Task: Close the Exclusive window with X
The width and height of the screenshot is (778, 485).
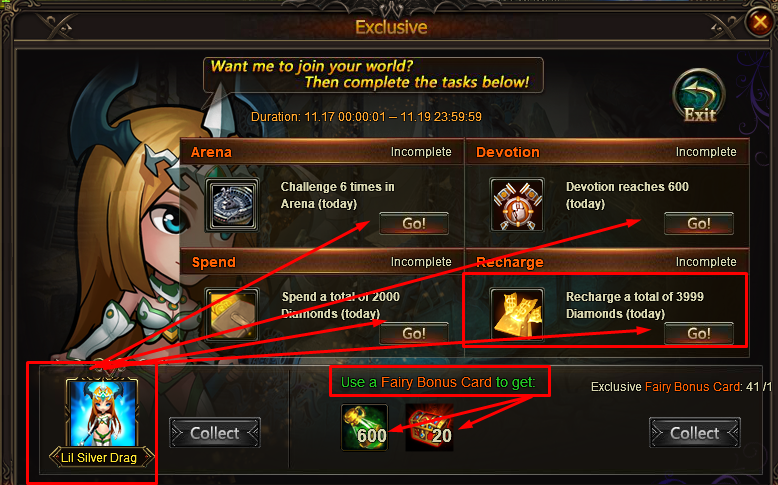Action: 760,22
